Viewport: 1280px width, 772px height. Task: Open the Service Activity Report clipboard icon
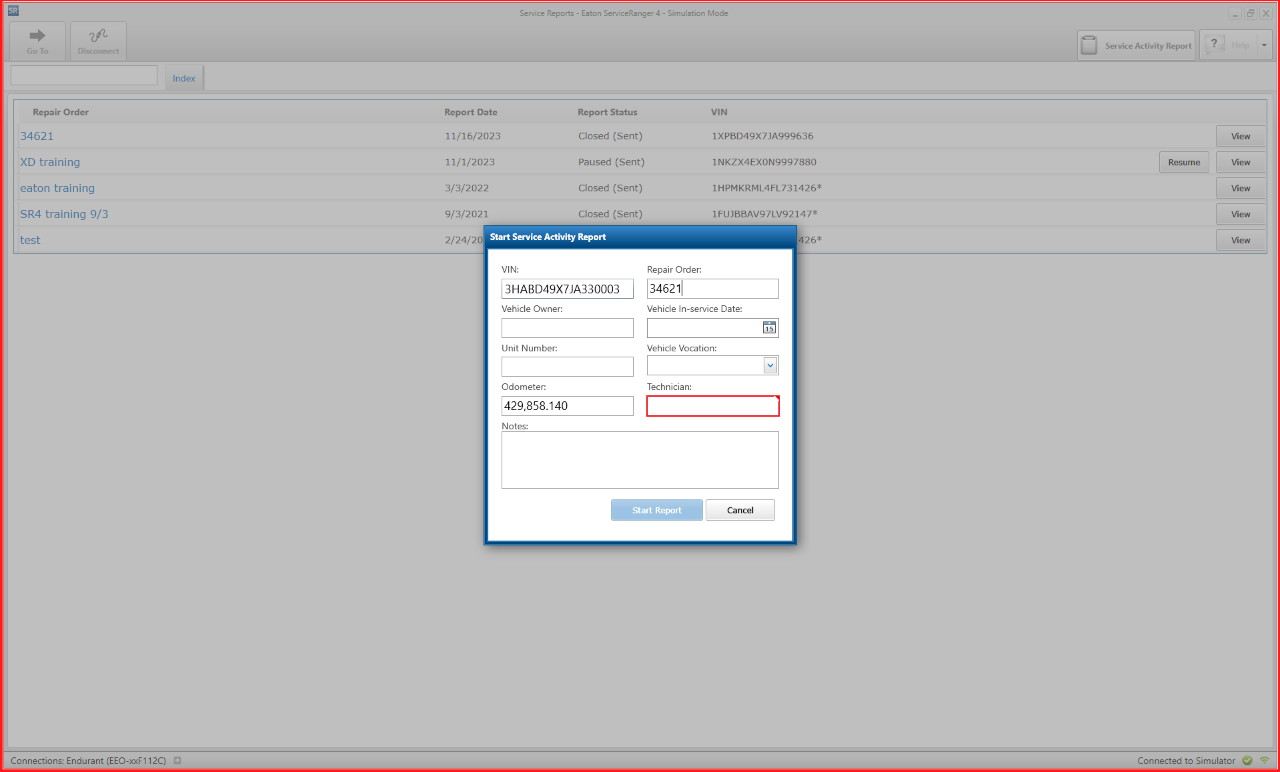(1089, 45)
